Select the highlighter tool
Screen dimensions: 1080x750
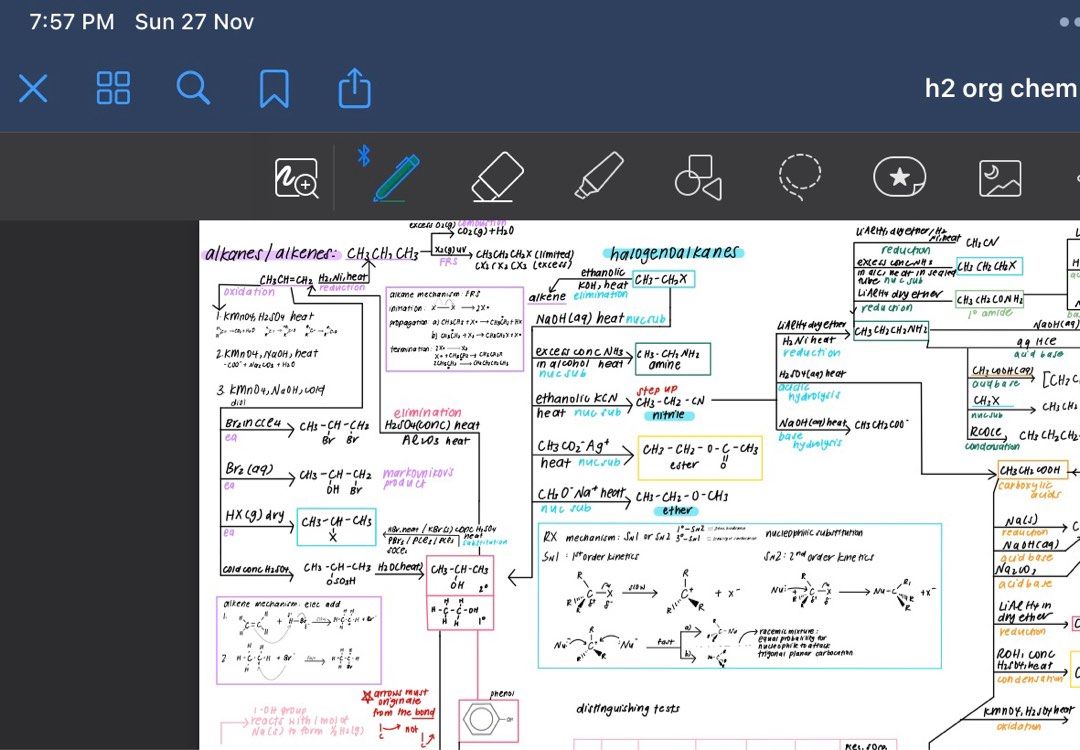pyautogui.click(x=597, y=177)
